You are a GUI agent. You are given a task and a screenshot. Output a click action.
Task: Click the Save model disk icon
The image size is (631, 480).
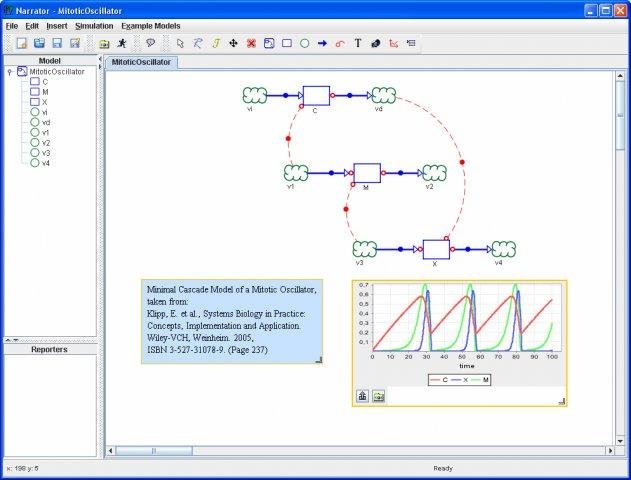(57, 43)
